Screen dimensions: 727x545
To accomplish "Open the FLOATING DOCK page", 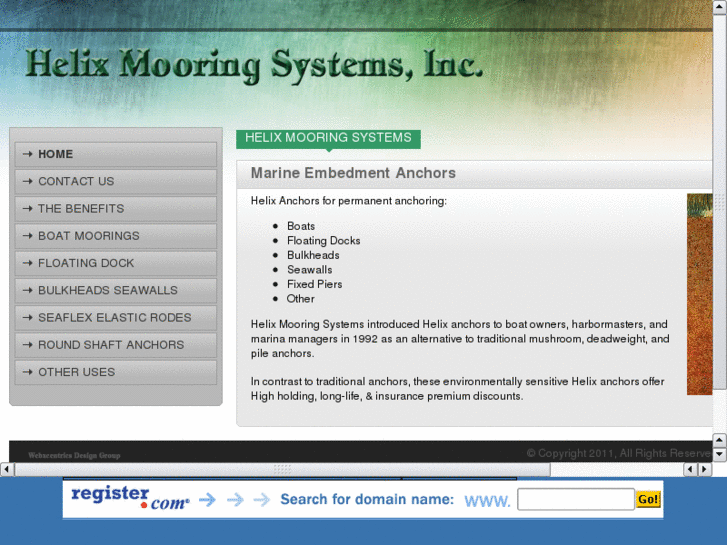I will [115, 263].
